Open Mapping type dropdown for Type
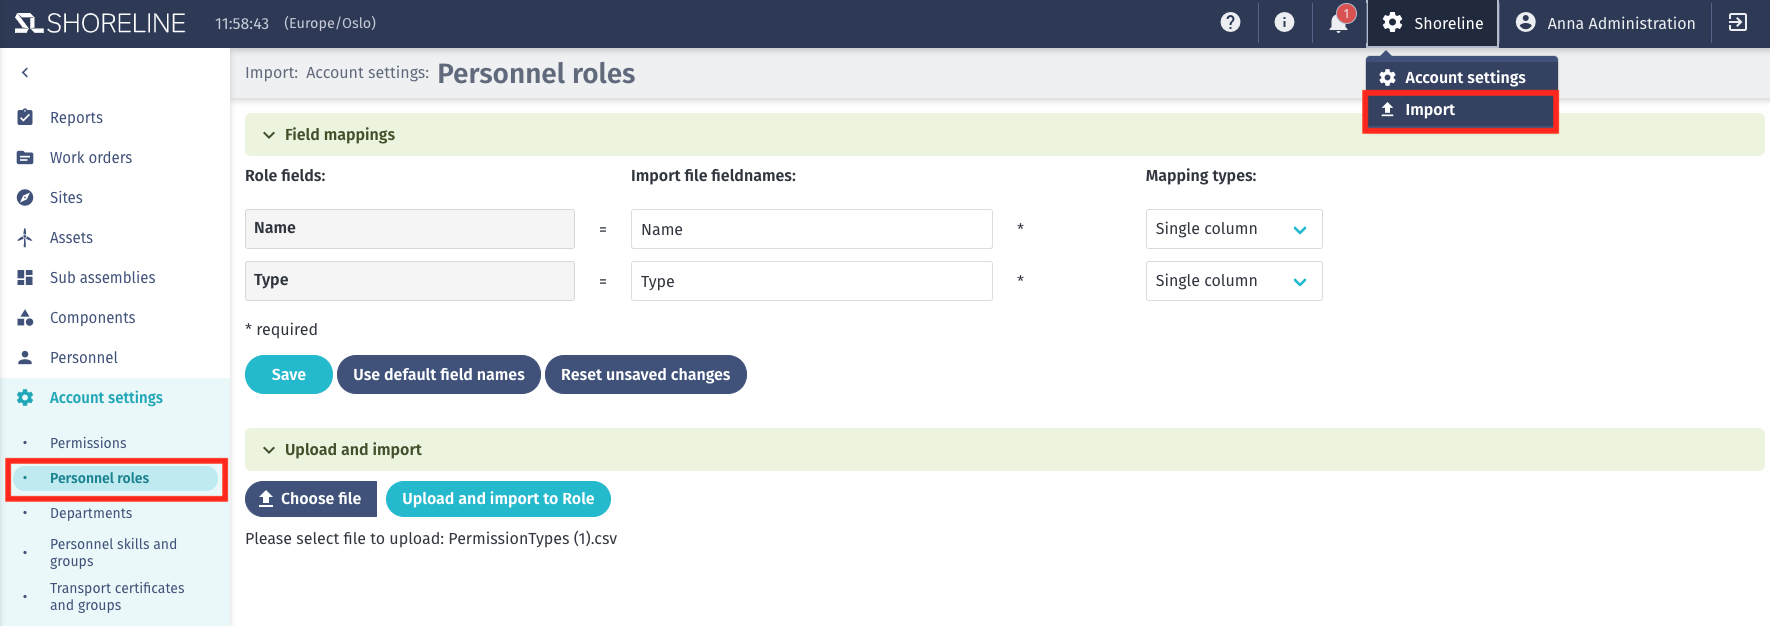The width and height of the screenshot is (1770, 626). coord(1233,281)
